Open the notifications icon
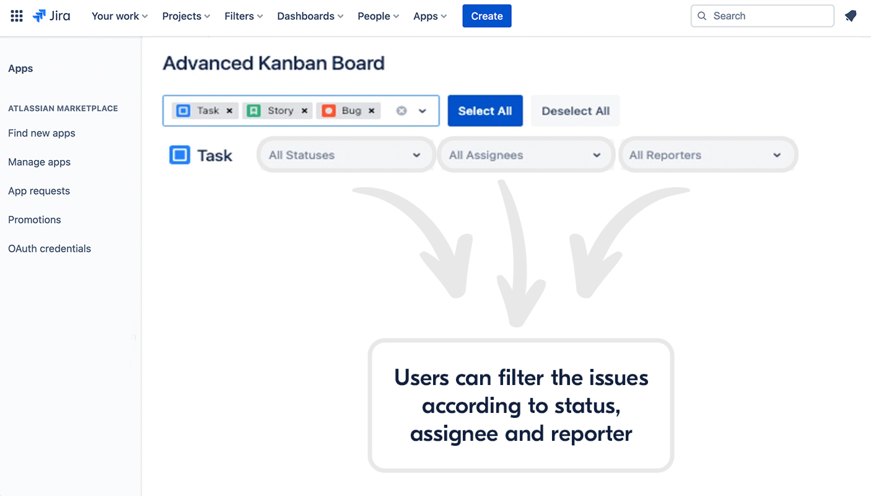Viewport: 871px width, 496px height. (x=850, y=16)
